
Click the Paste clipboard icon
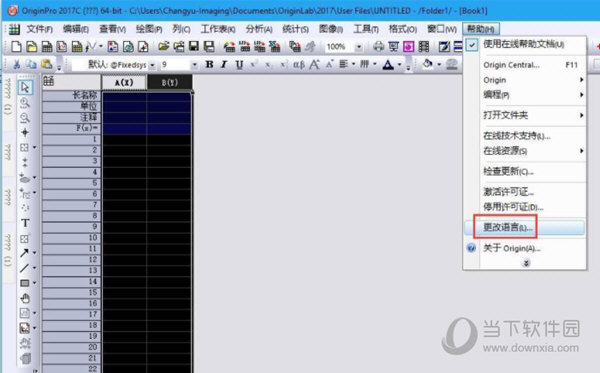[x=46, y=64]
